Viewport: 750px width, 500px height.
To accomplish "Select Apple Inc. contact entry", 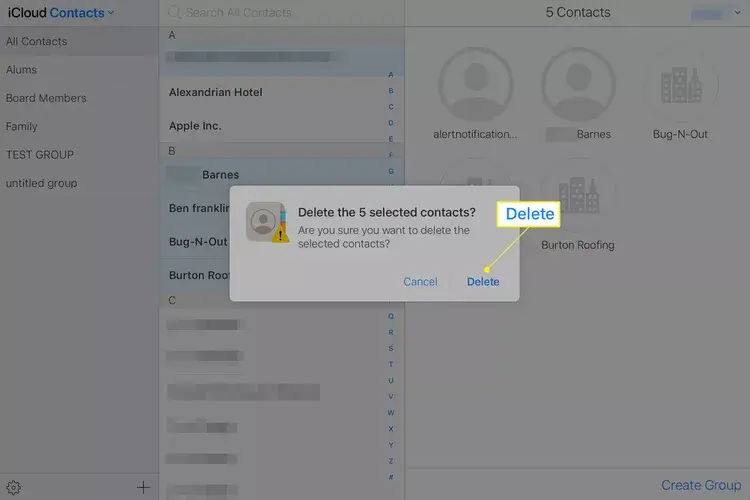I will click(282, 126).
